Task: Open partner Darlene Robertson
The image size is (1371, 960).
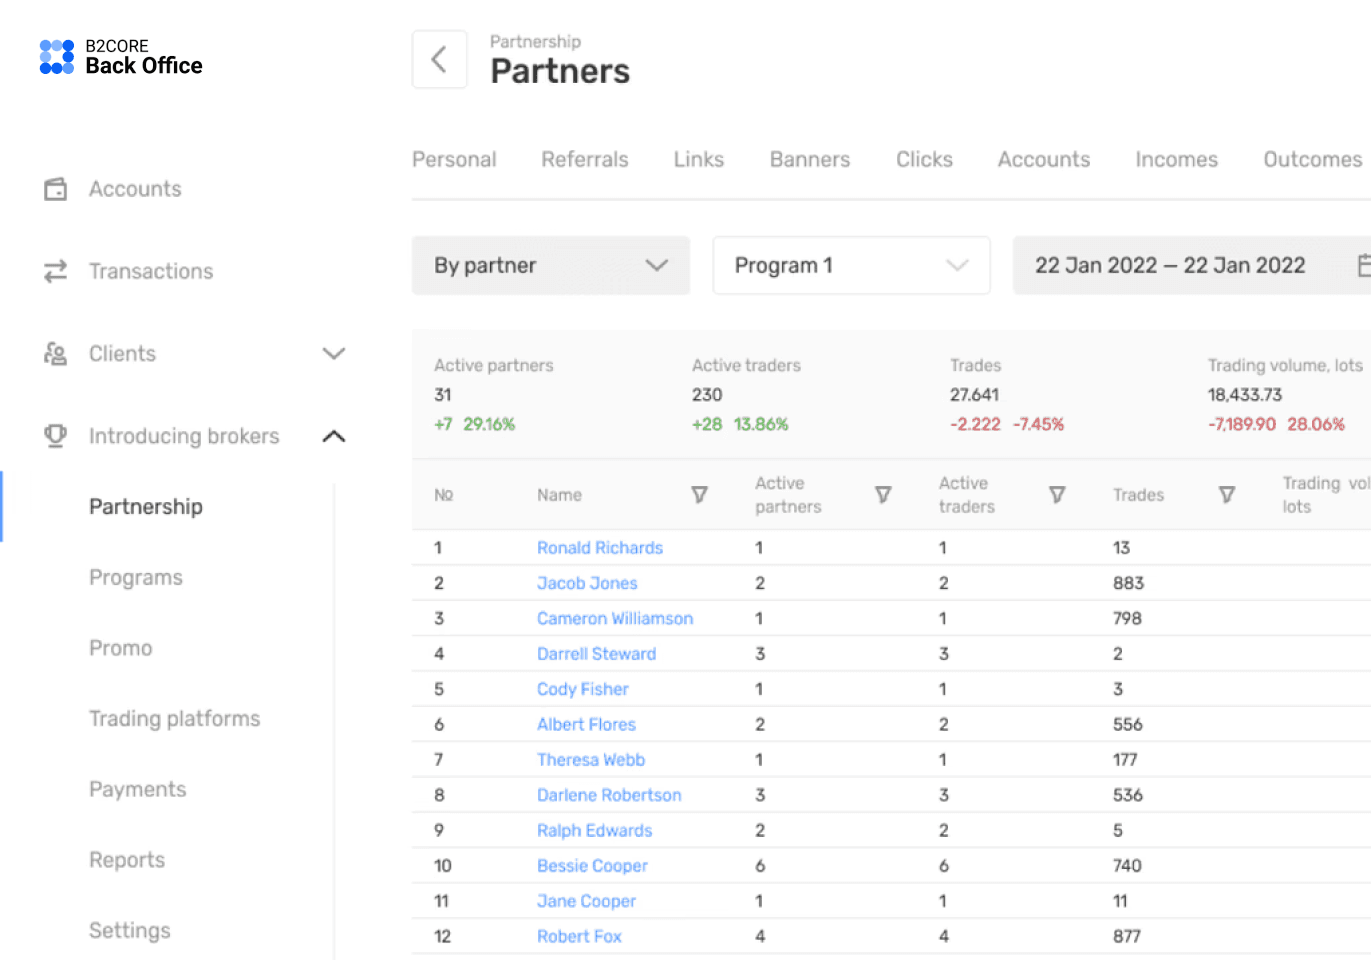Action: coord(609,795)
